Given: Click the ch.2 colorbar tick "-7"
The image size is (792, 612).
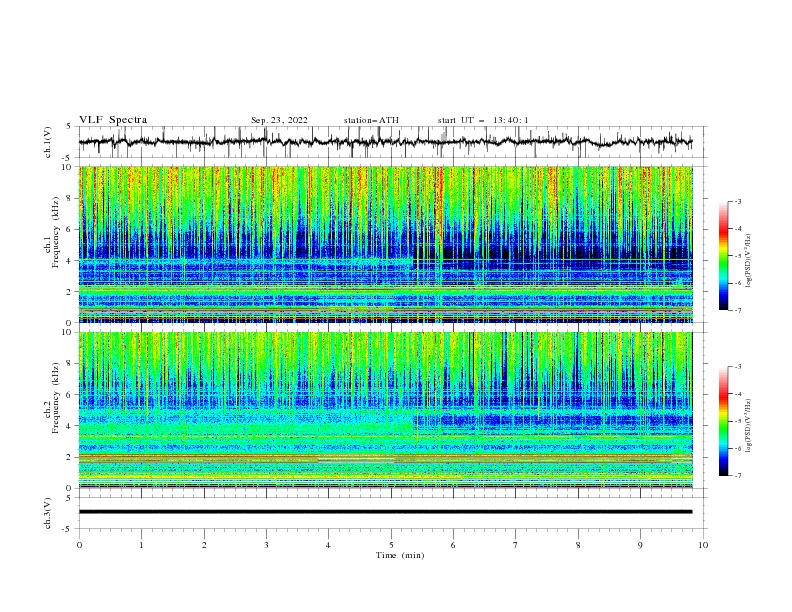Looking at the screenshot, I should (x=737, y=476).
